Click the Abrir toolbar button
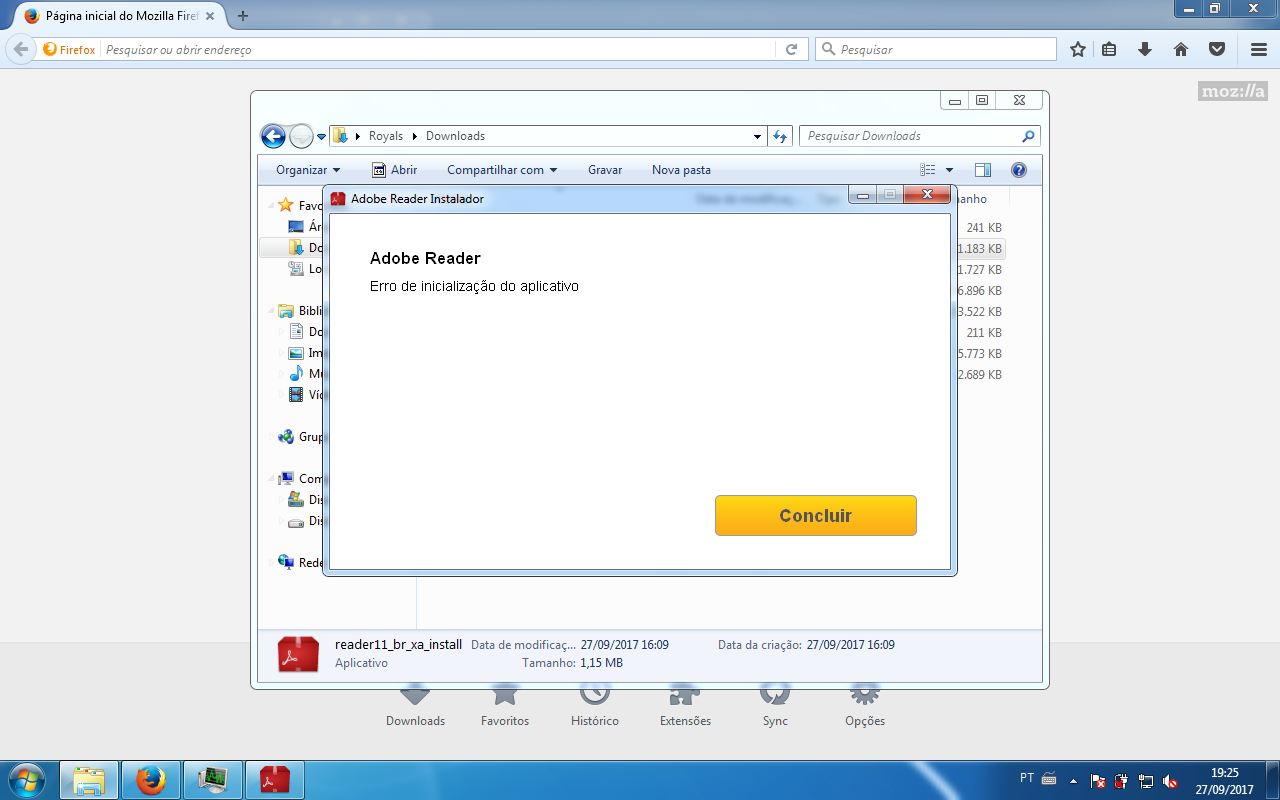 click(395, 170)
